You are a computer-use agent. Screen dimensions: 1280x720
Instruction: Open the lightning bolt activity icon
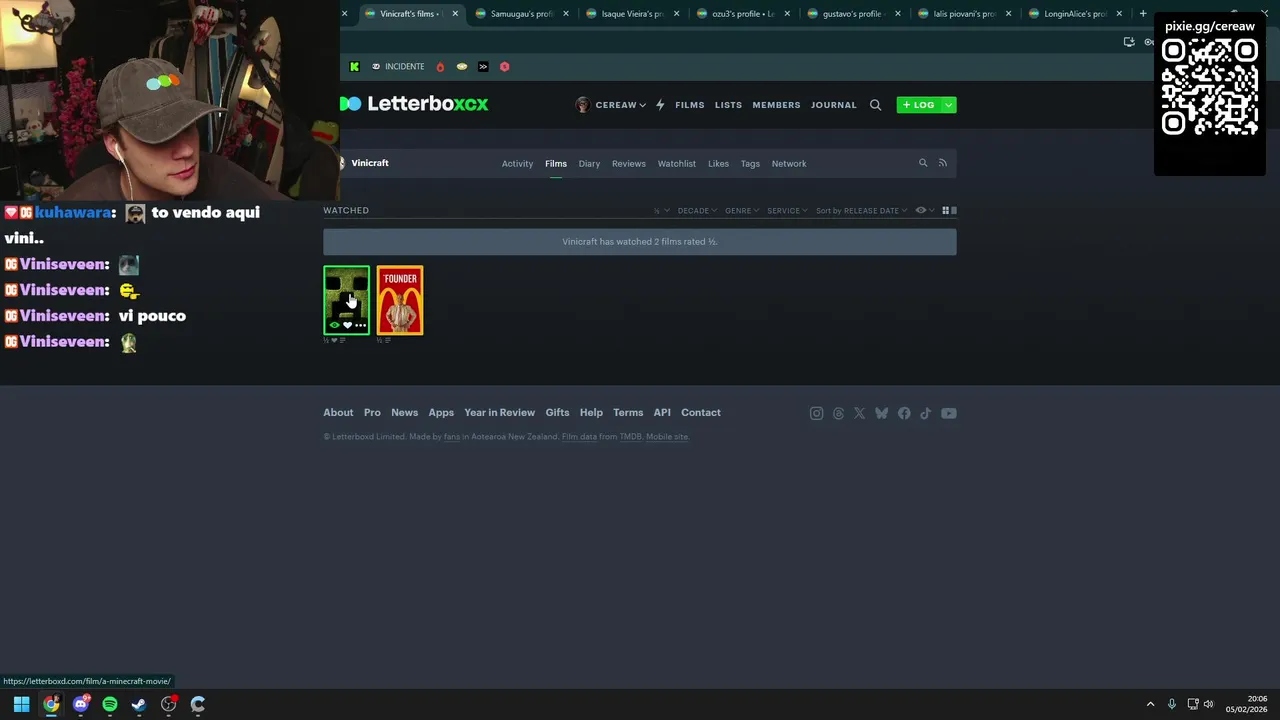tap(660, 105)
